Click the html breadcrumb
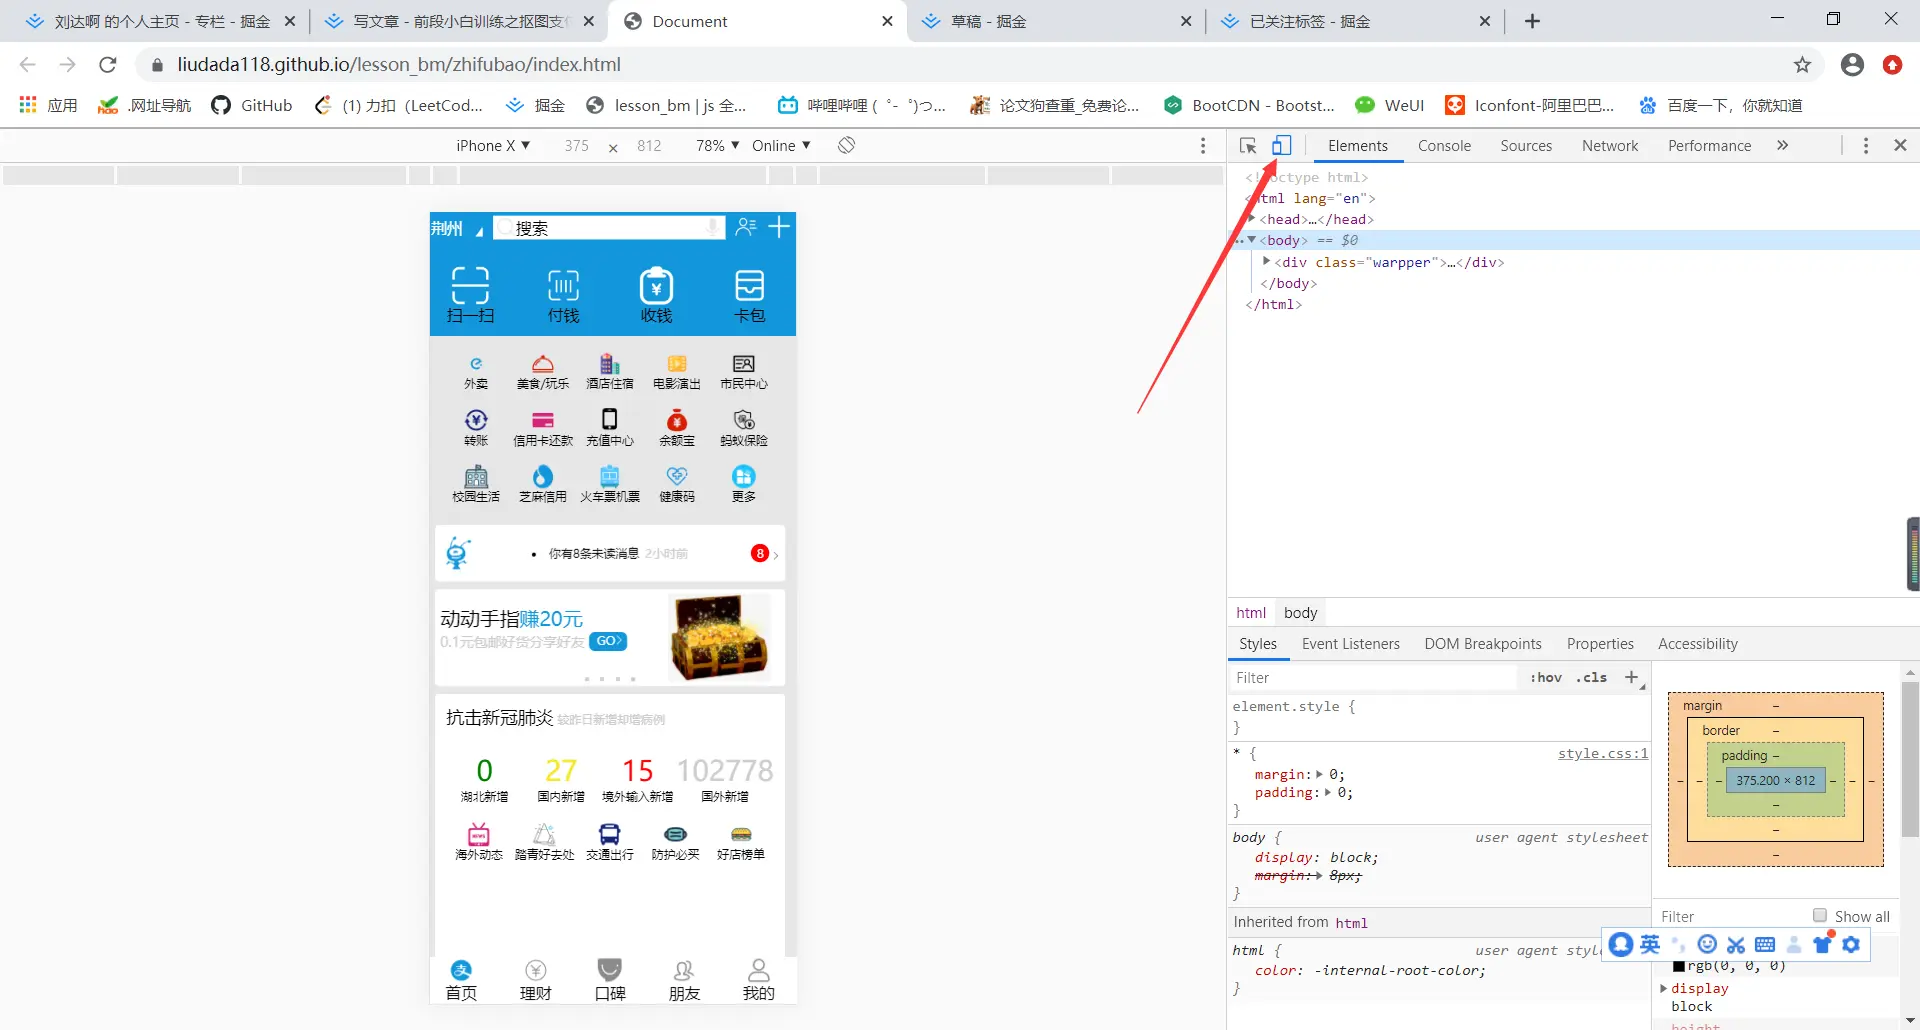The image size is (1920, 1030). [x=1251, y=613]
